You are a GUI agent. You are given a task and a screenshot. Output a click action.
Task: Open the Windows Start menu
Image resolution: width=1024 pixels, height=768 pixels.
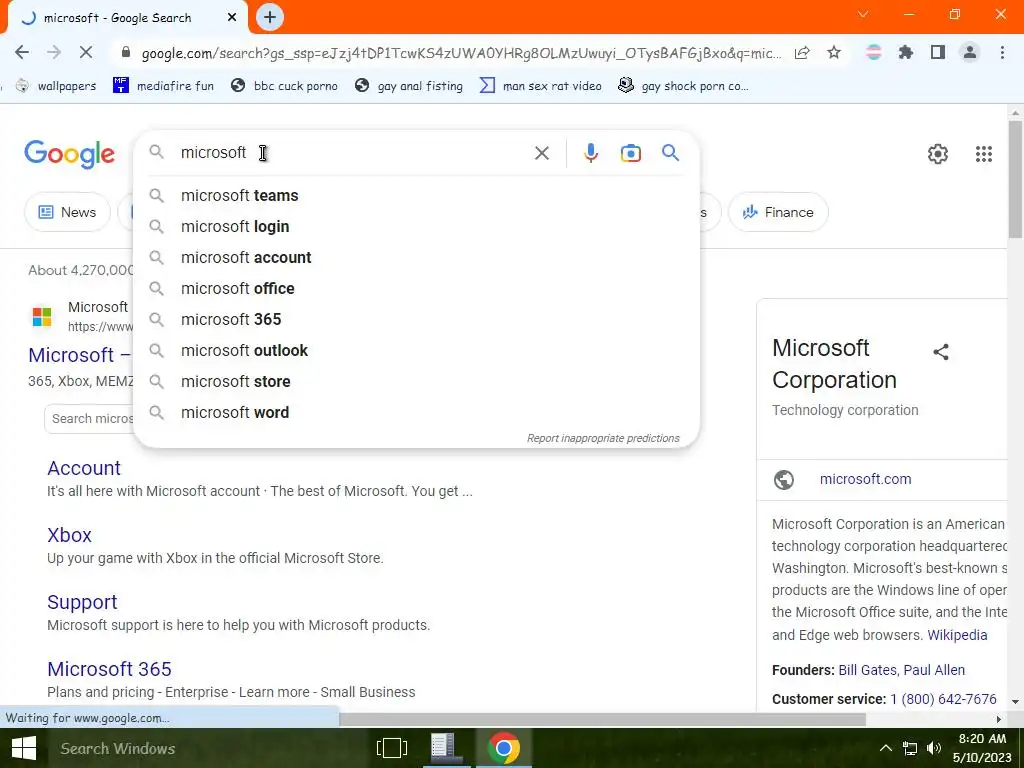[x=24, y=748]
